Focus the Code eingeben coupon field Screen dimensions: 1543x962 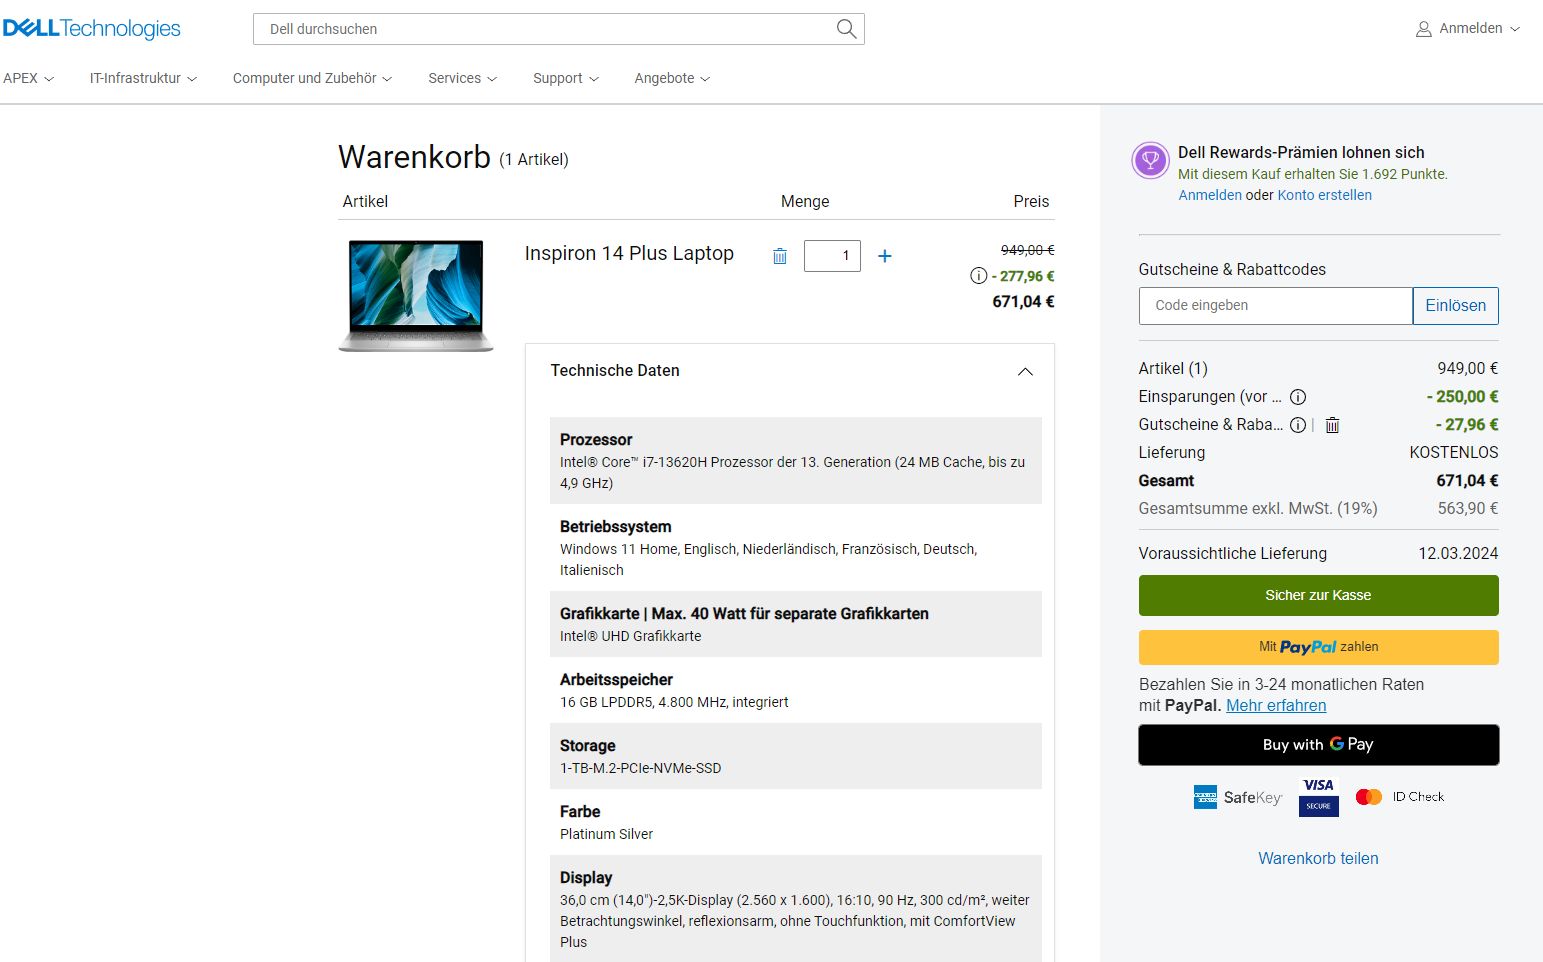tap(1275, 306)
